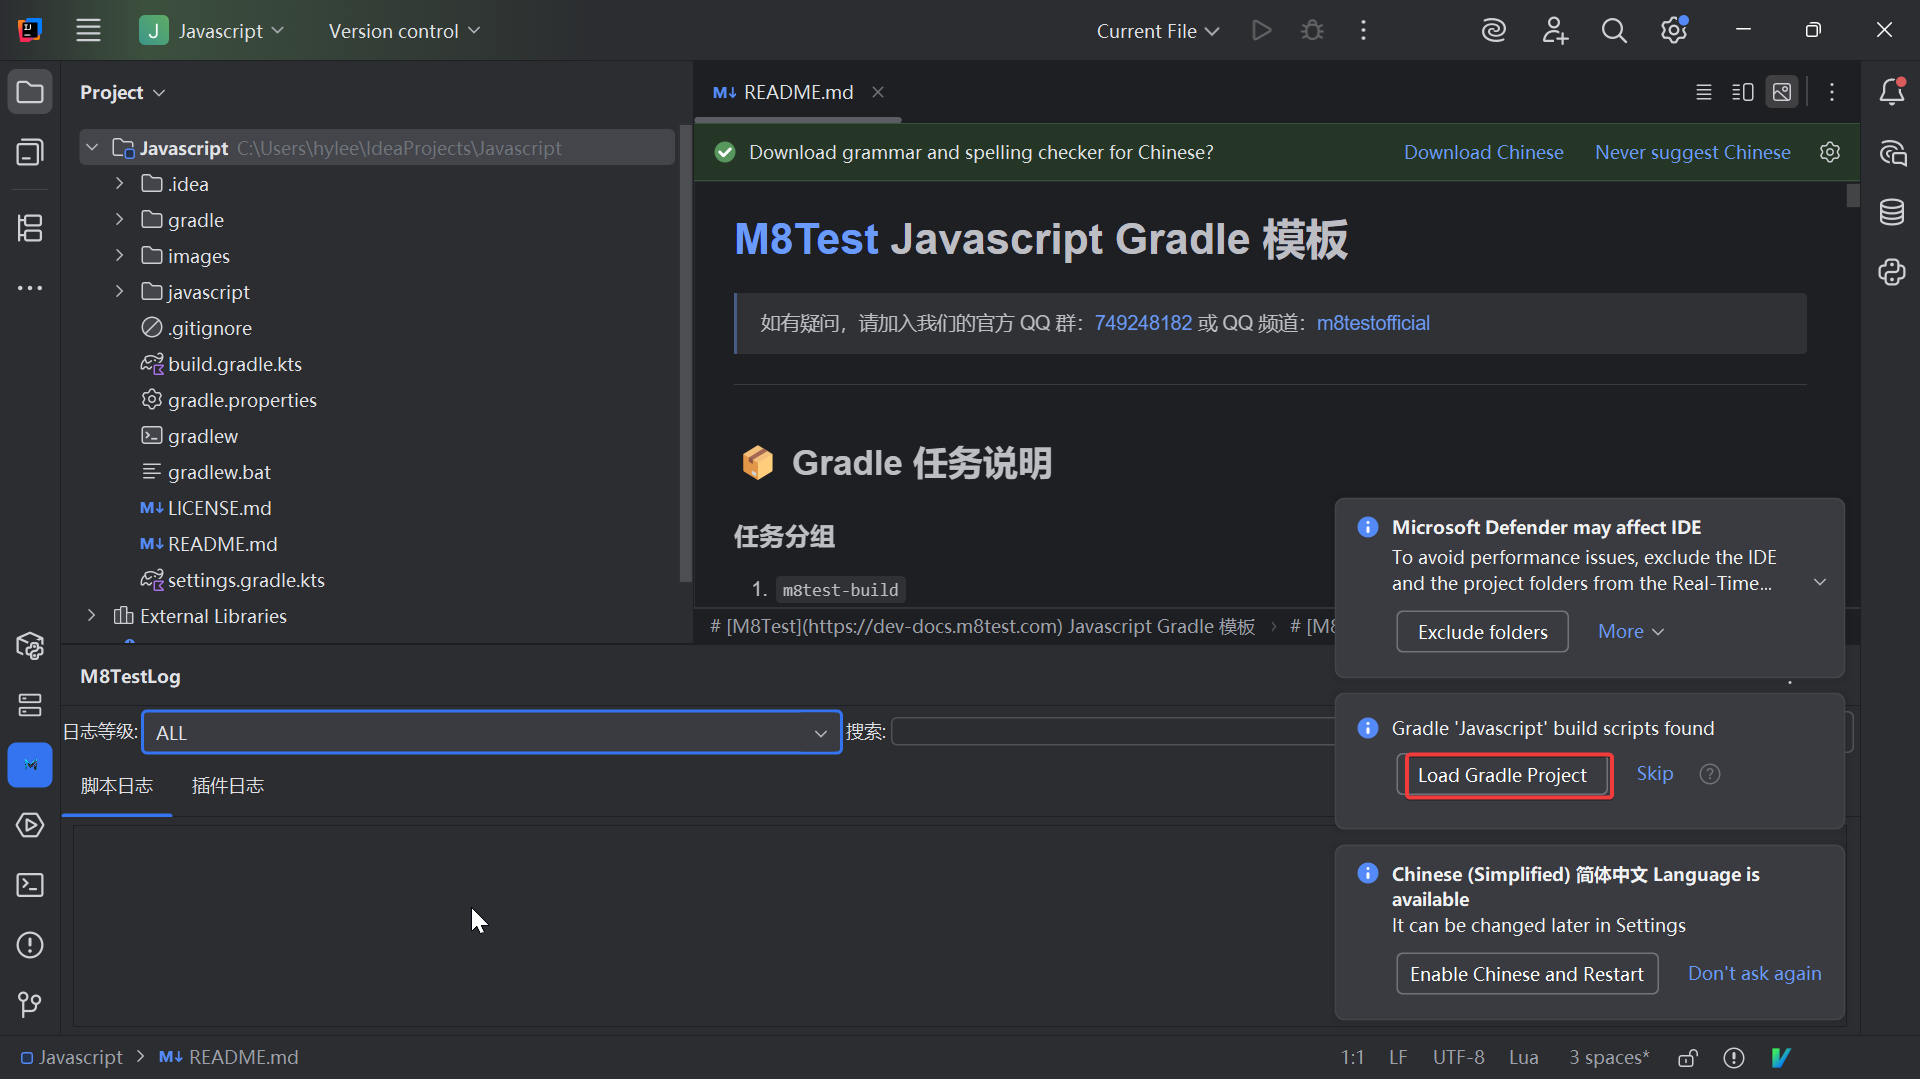Select LICENSE.md in project tree
This screenshot has width=1920, height=1079.
point(219,508)
